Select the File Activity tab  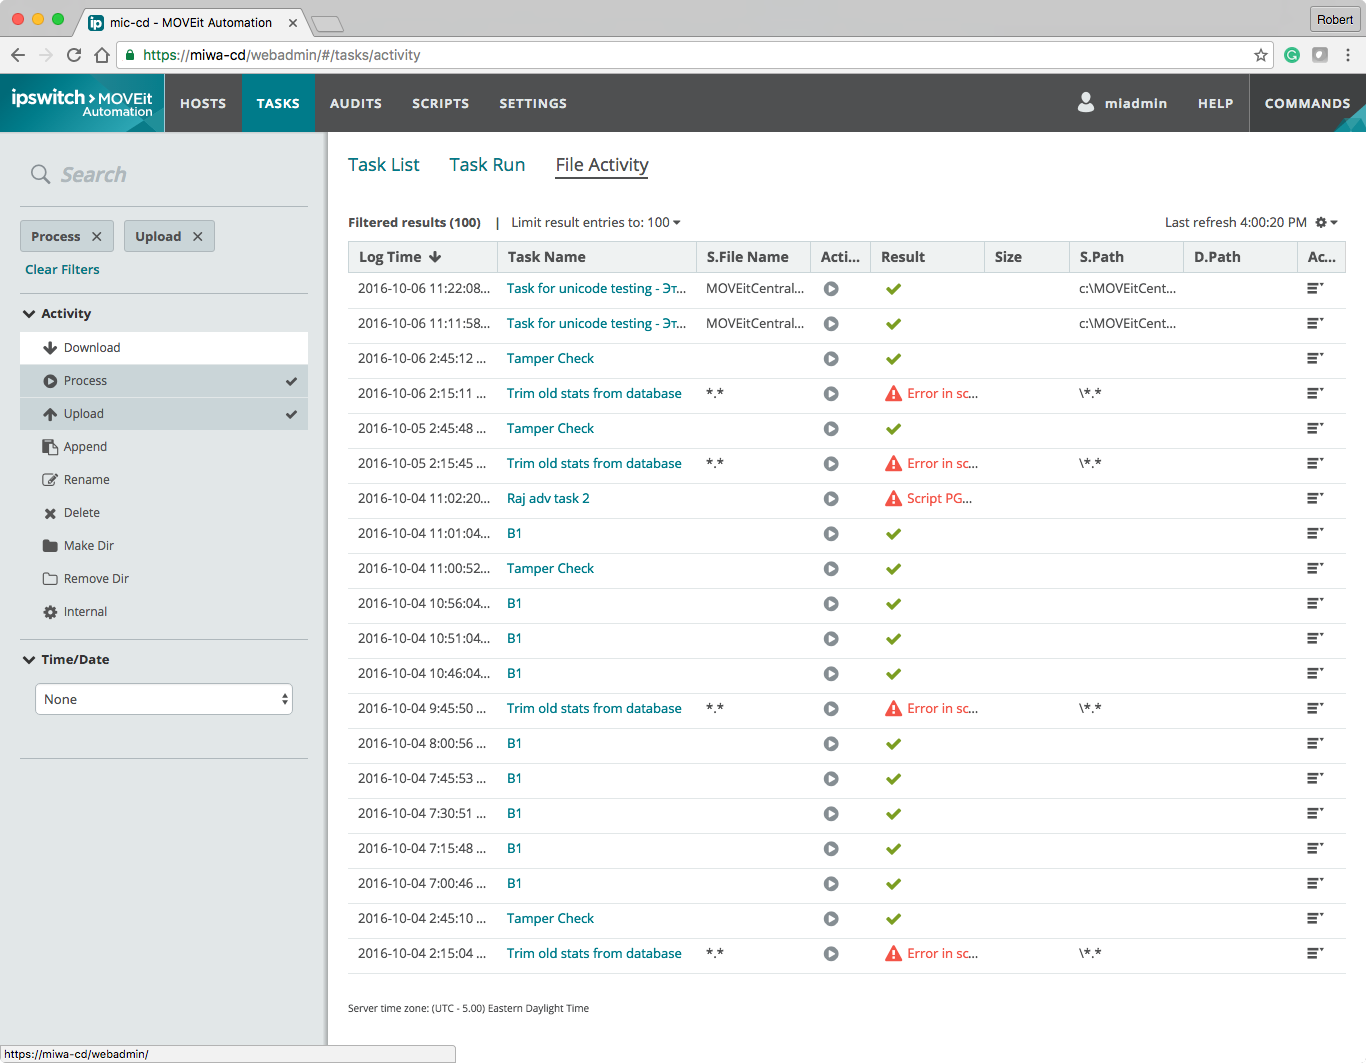point(602,165)
